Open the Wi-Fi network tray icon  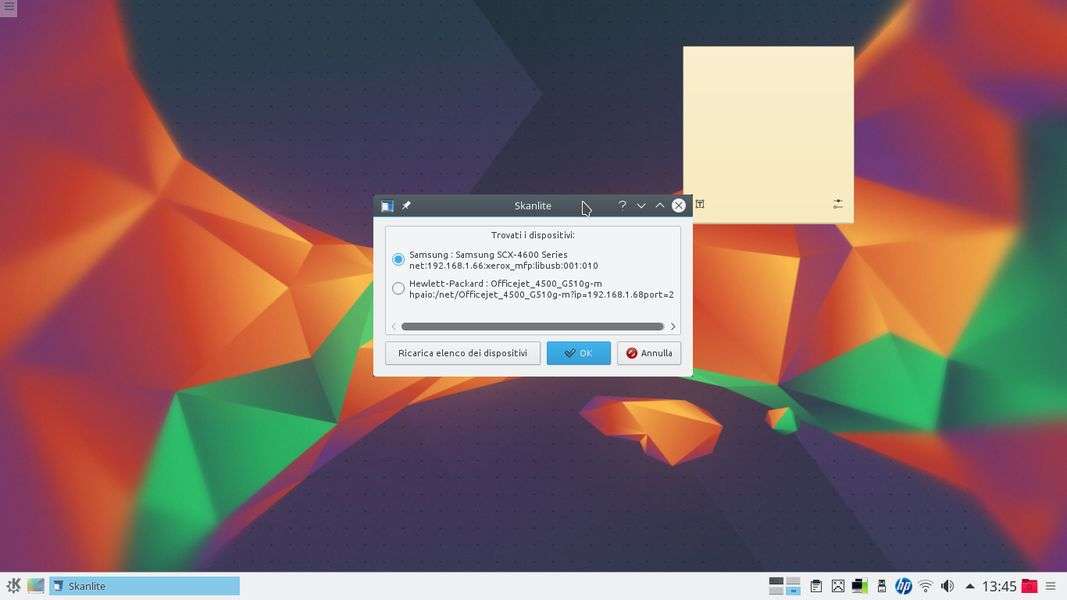click(925, 586)
